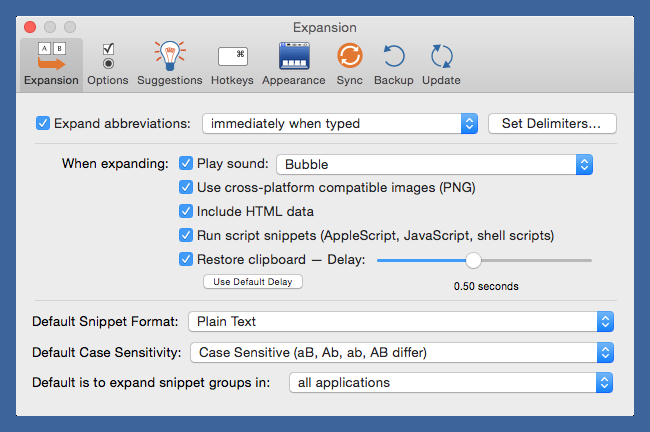Uncheck the Play sound option

[x=186, y=164]
